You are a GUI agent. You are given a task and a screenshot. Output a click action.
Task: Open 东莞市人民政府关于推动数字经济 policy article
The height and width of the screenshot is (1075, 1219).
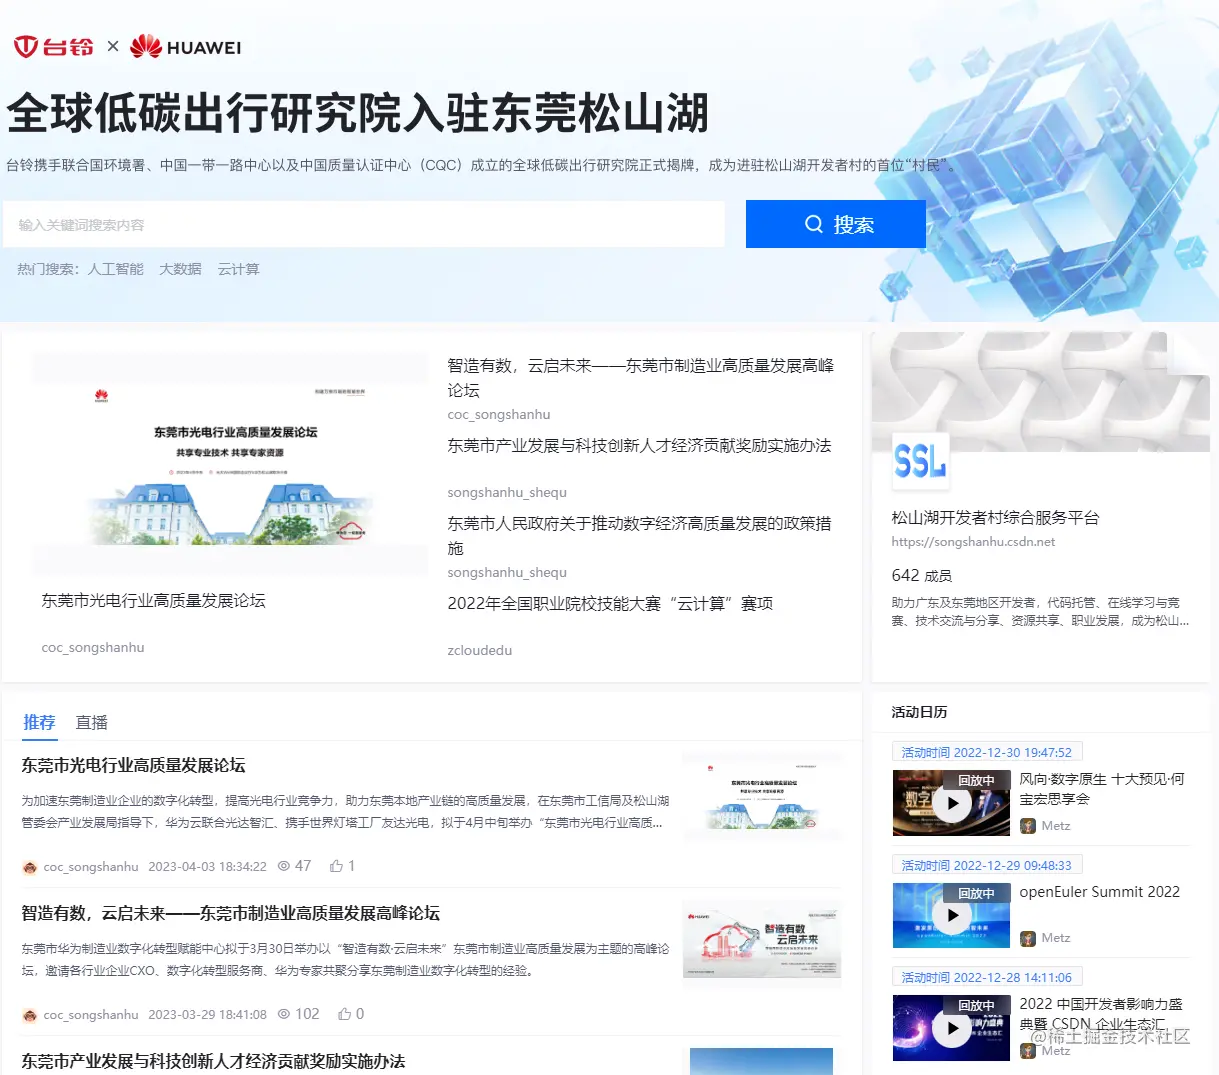click(x=639, y=535)
